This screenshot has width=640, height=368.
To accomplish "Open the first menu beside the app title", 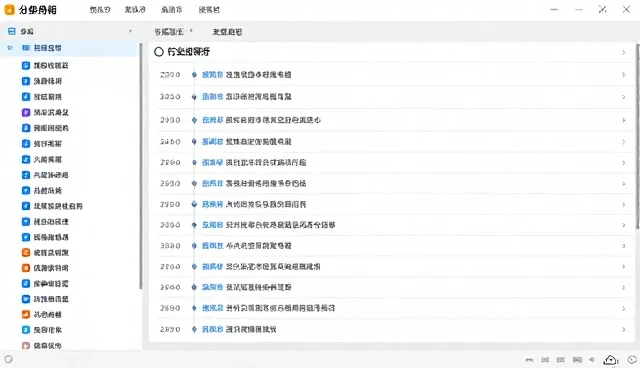I will (x=100, y=9).
